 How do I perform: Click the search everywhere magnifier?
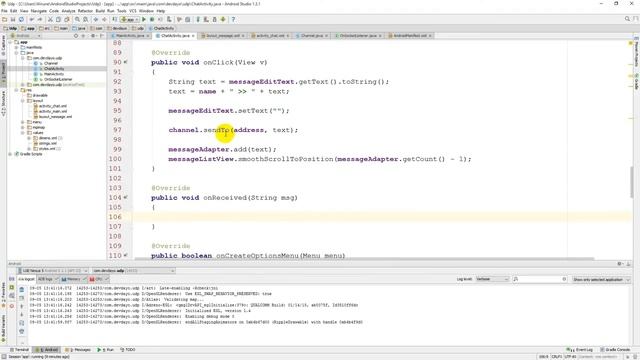(x=627, y=19)
